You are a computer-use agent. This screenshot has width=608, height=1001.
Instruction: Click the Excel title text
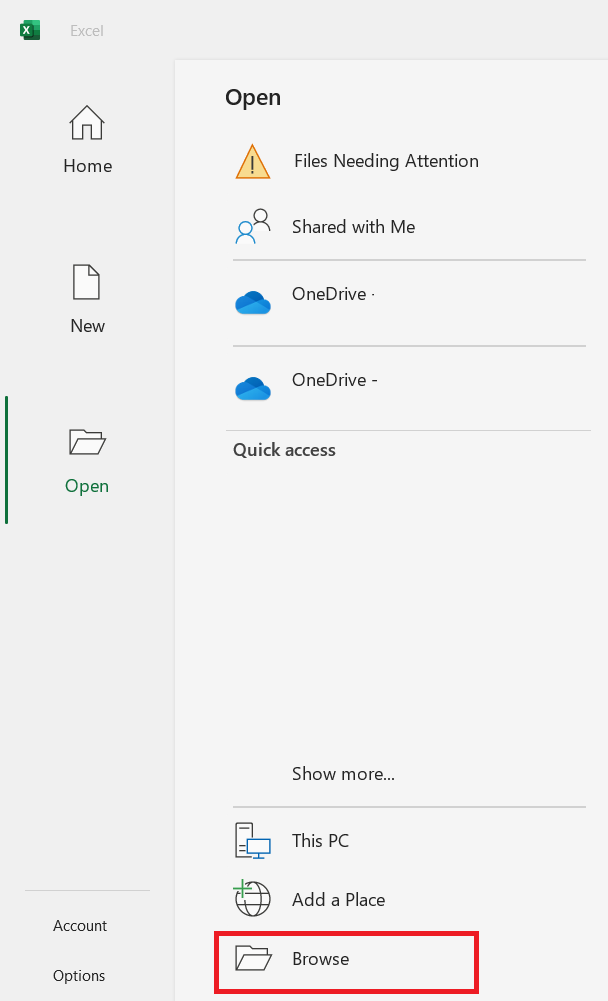[87, 31]
